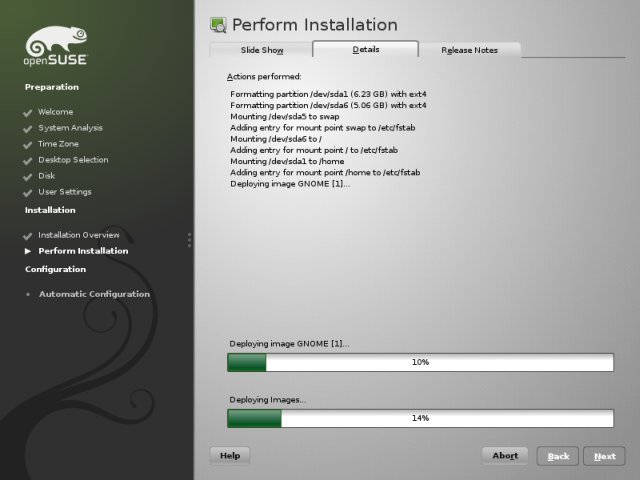Image resolution: width=640 pixels, height=480 pixels.
Task: Abort the installation
Action: coord(505,456)
